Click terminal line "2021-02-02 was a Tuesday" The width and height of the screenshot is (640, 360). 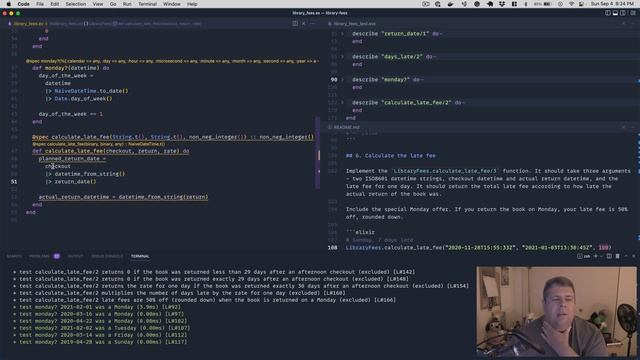101,328
